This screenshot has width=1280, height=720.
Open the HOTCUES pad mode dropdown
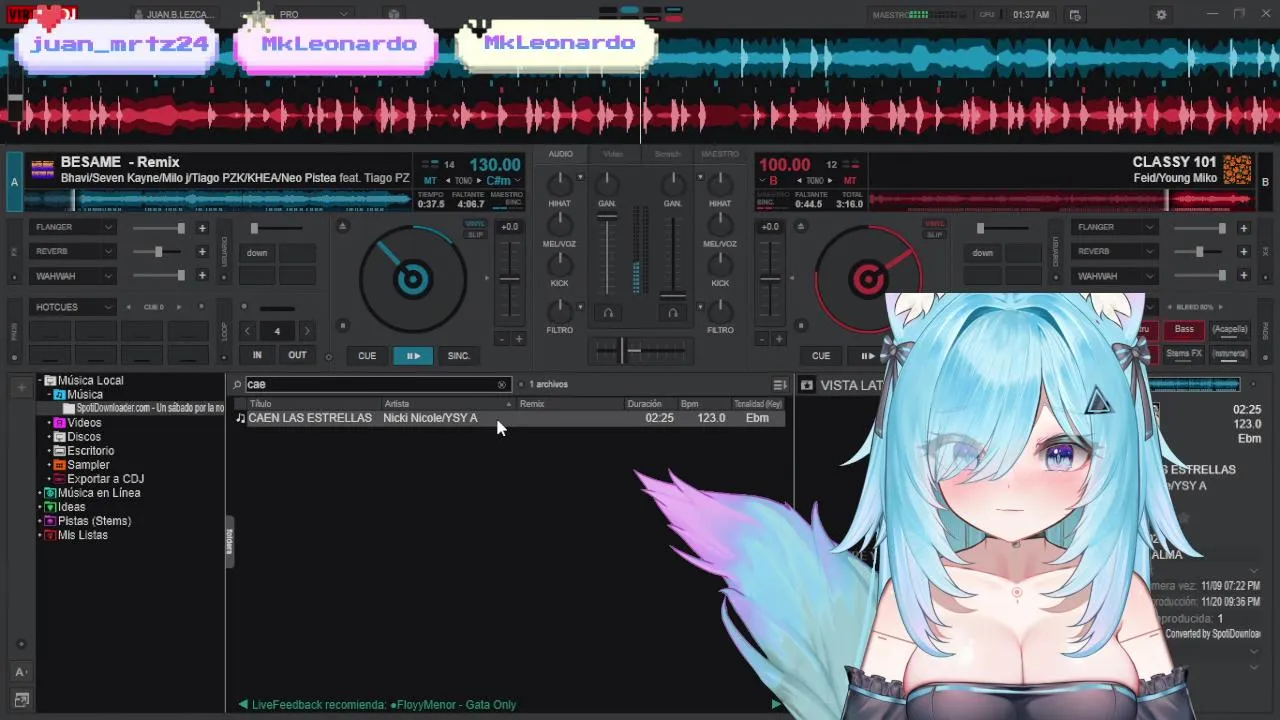[x=74, y=307]
